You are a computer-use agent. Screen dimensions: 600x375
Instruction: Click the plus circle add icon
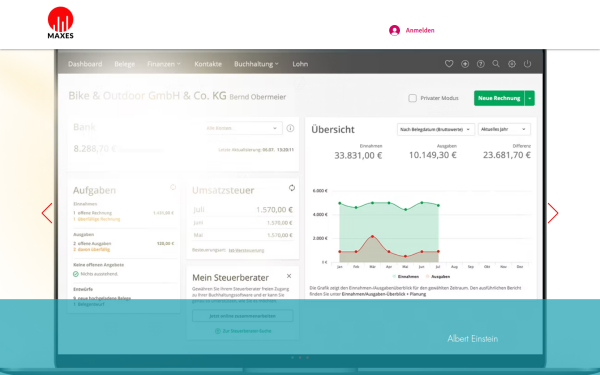click(x=465, y=64)
